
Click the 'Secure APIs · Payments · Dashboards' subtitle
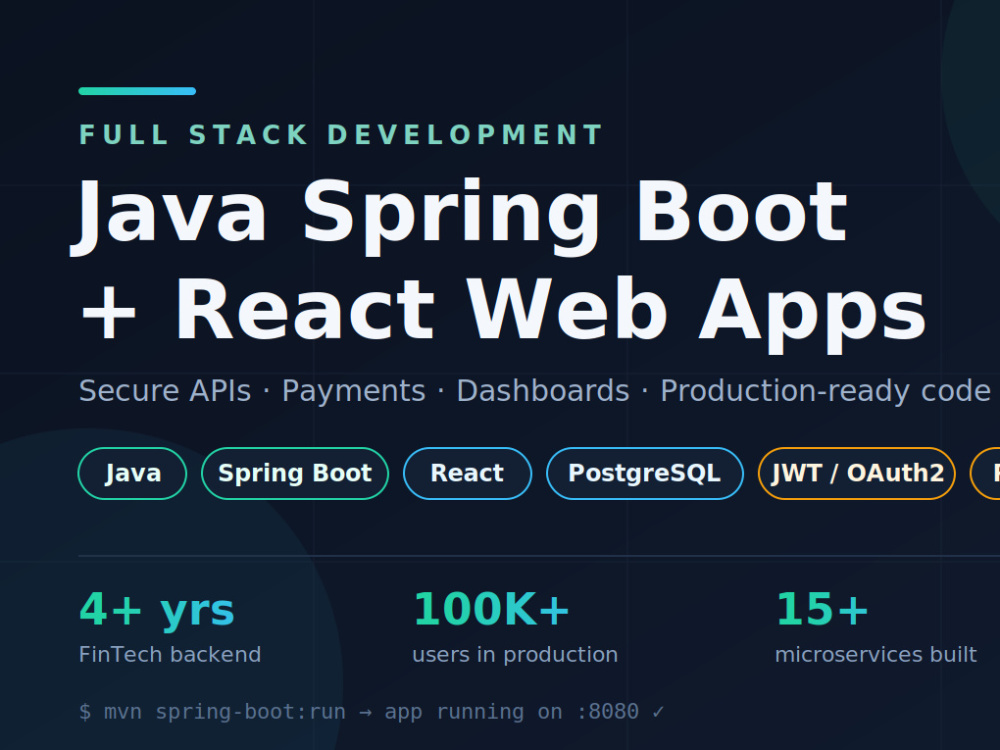[x=534, y=390]
